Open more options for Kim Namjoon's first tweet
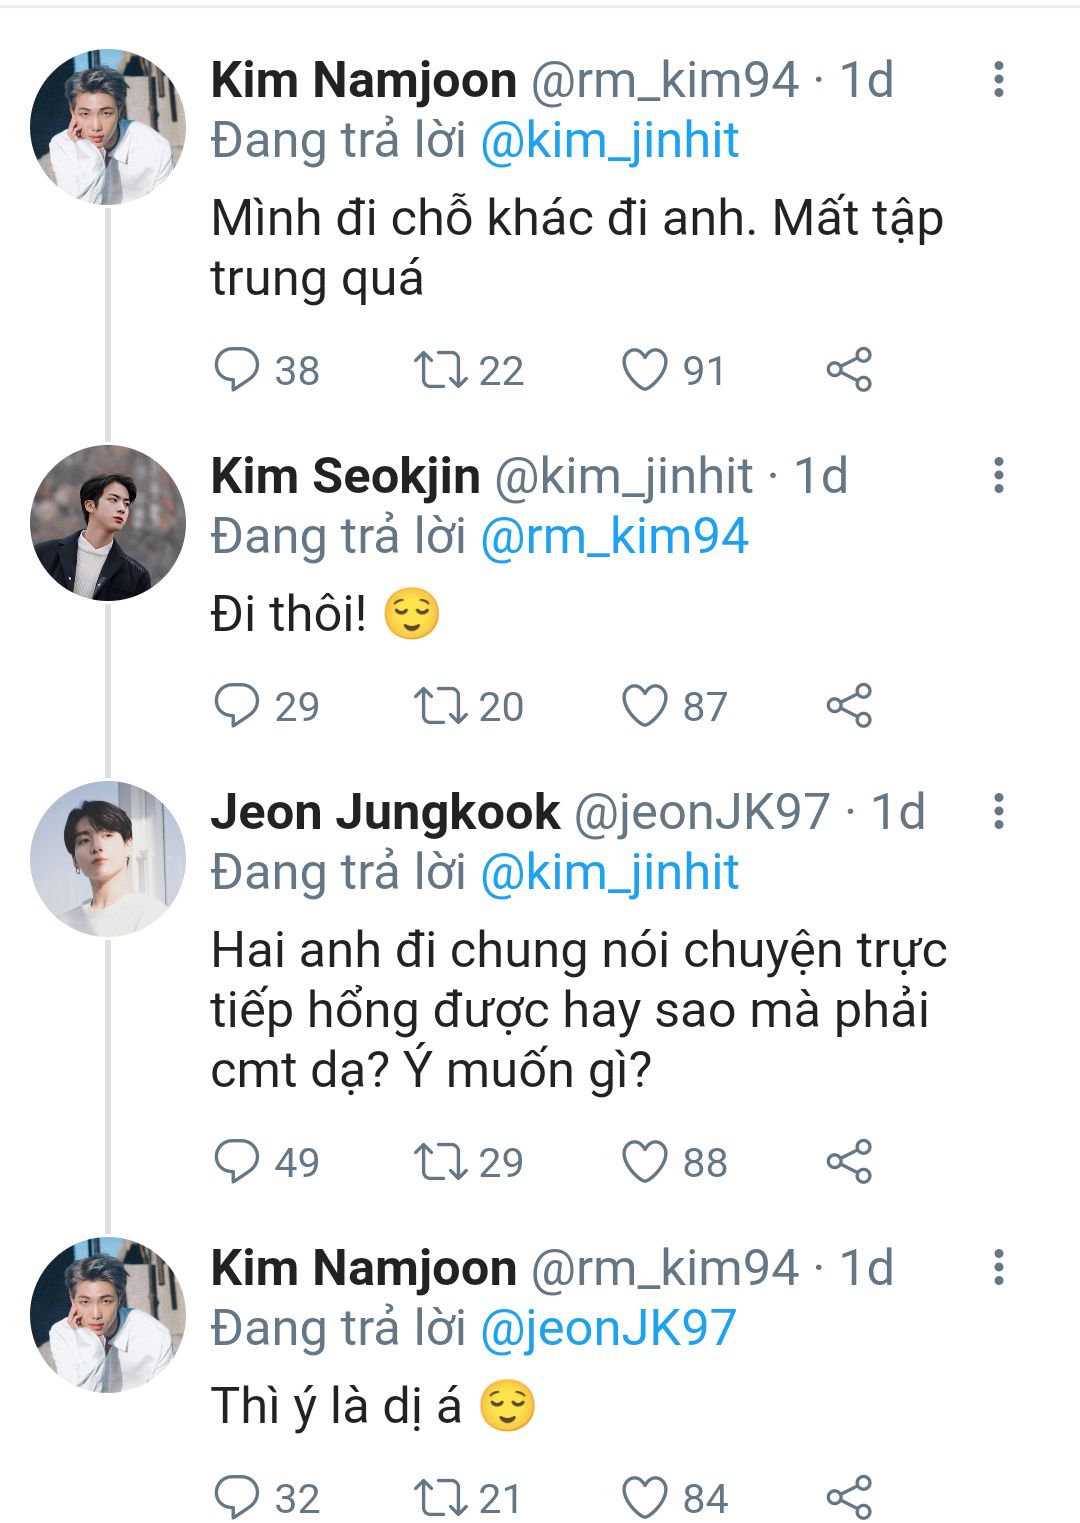The image size is (1080, 1523). [998, 80]
